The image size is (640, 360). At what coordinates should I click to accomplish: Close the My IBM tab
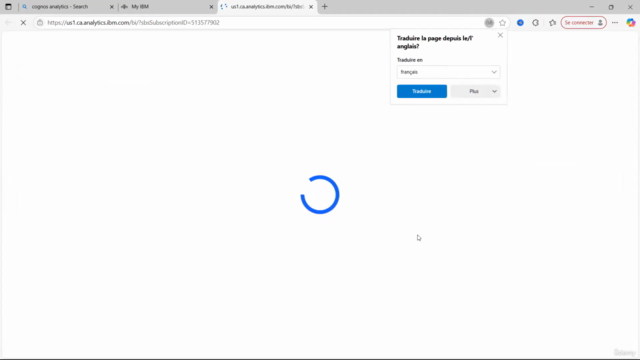point(211,7)
